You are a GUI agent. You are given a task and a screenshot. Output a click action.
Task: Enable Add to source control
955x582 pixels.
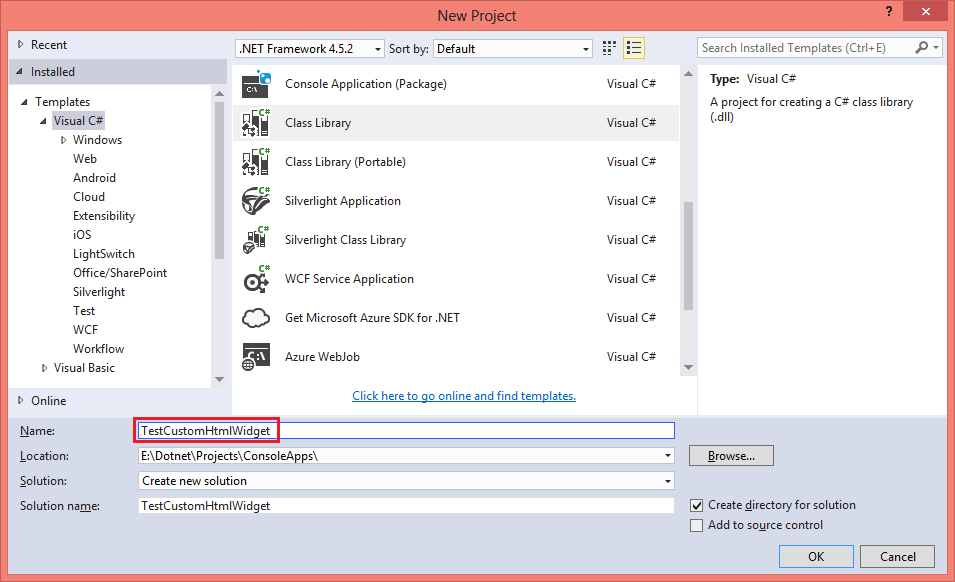point(696,524)
